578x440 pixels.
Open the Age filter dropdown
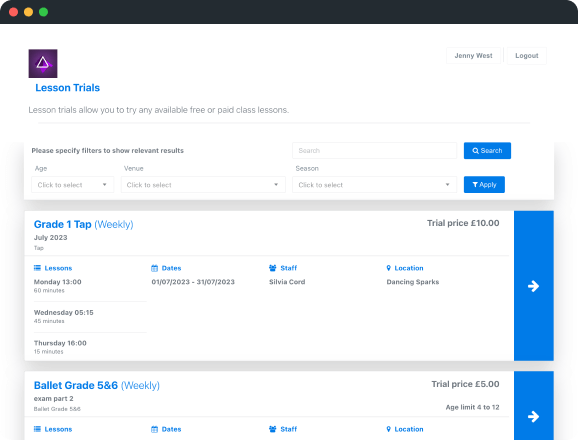(73, 185)
